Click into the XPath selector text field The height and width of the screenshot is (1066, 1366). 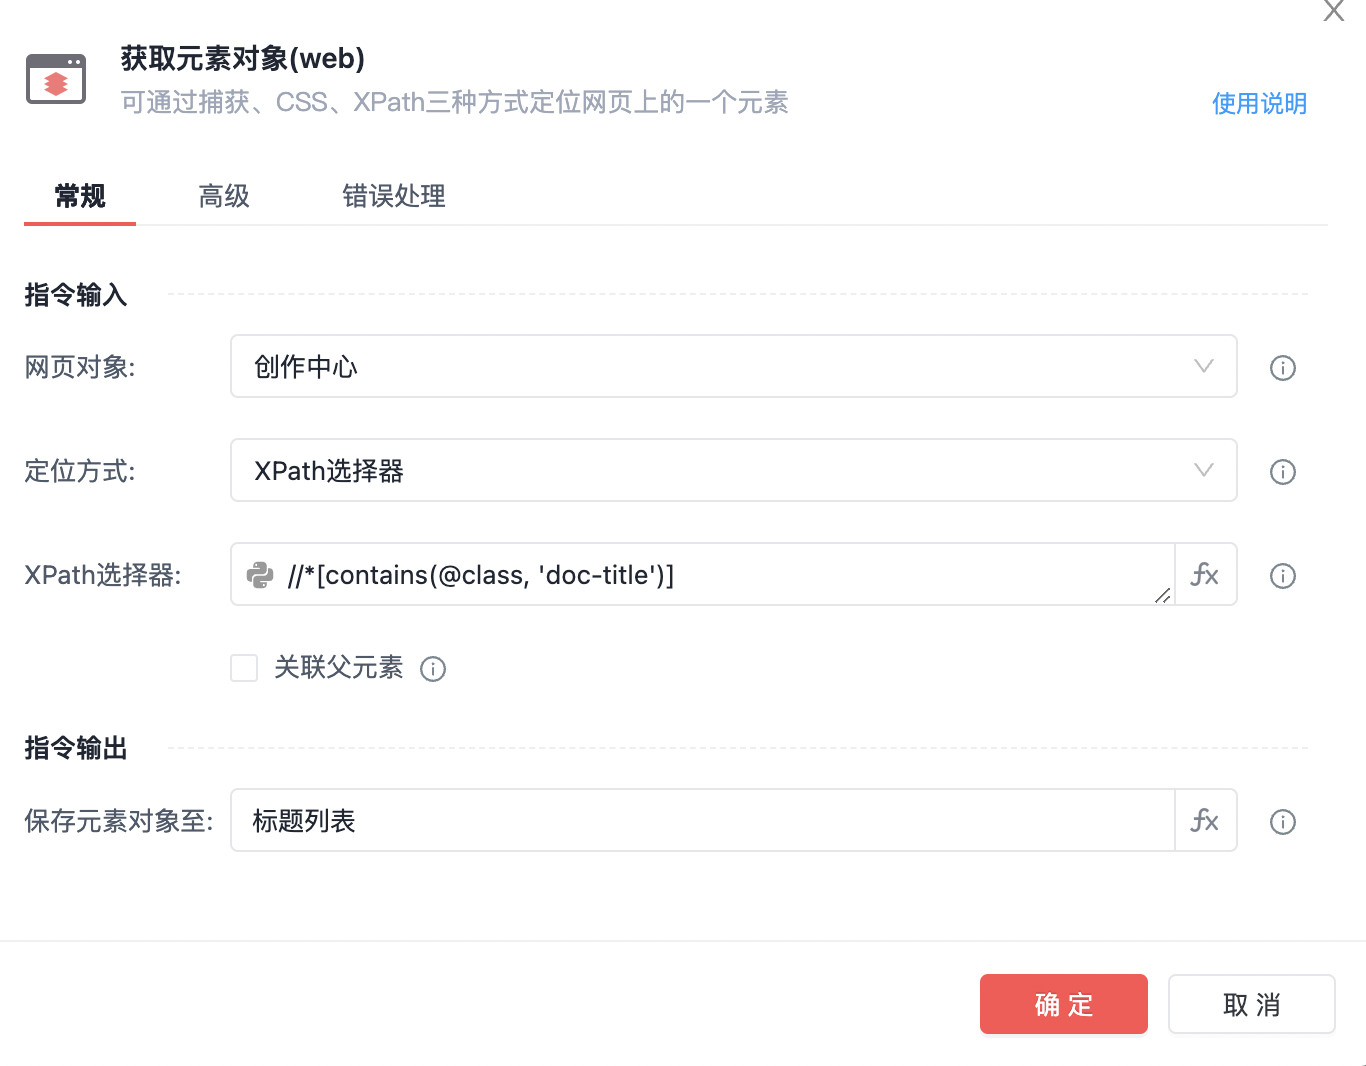point(720,575)
